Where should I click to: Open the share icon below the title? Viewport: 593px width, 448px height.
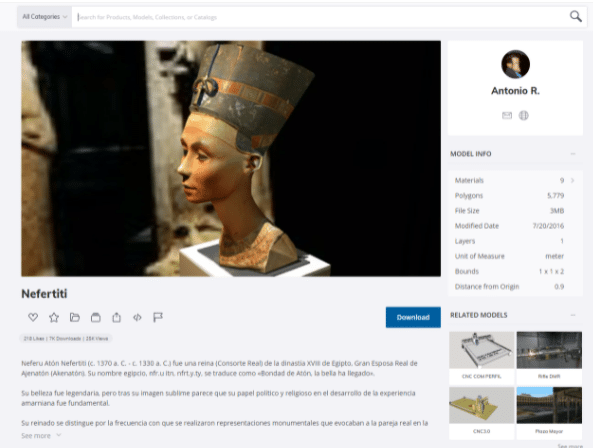coord(116,317)
